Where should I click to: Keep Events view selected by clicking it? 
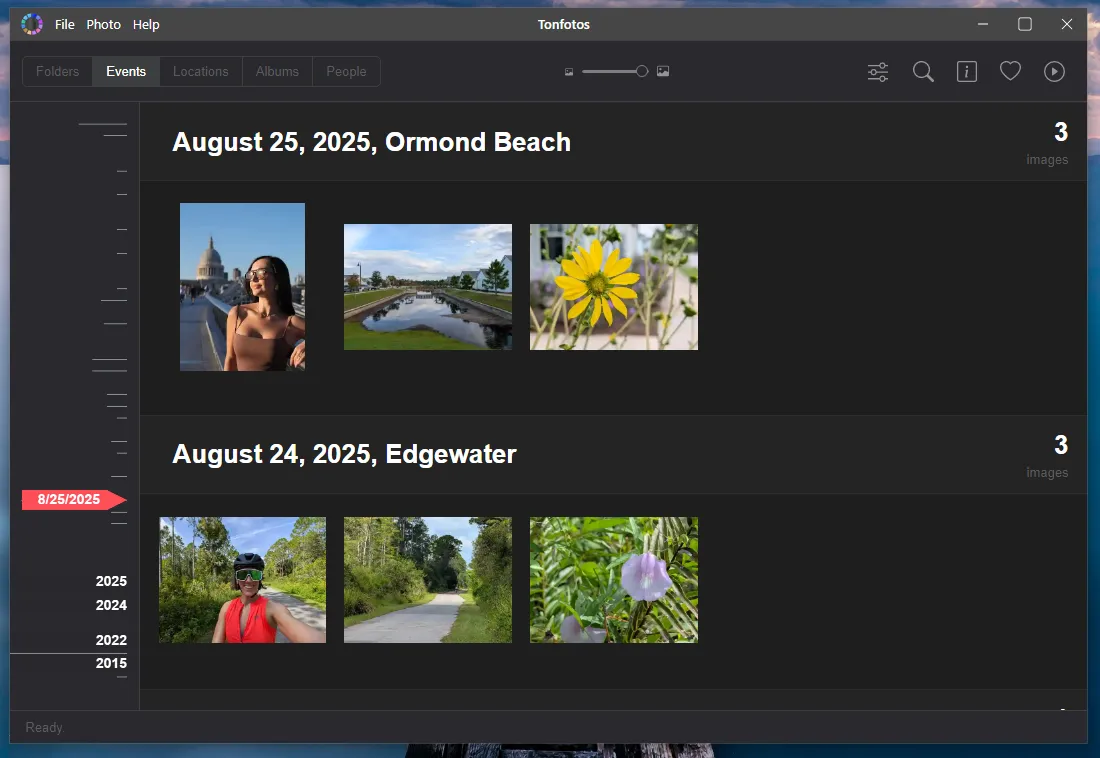[125, 71]
